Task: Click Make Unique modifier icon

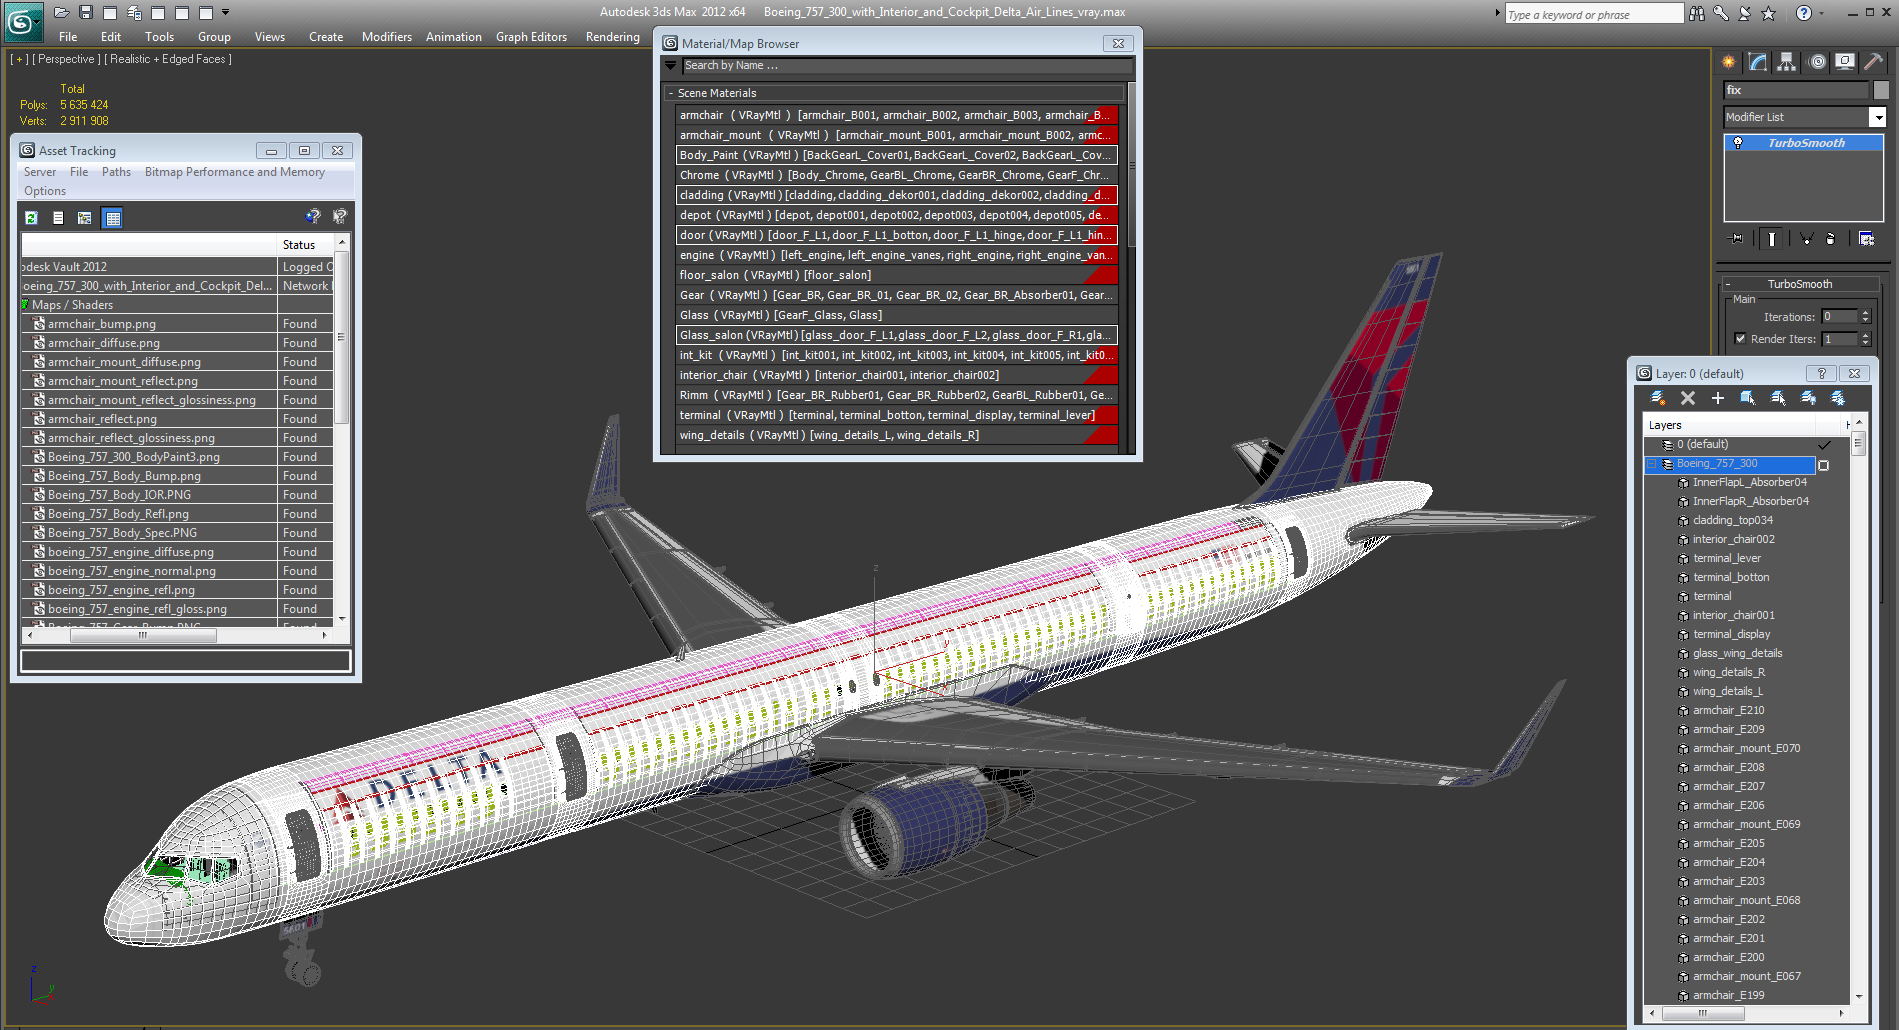Action: click(x=1806, y=239)
